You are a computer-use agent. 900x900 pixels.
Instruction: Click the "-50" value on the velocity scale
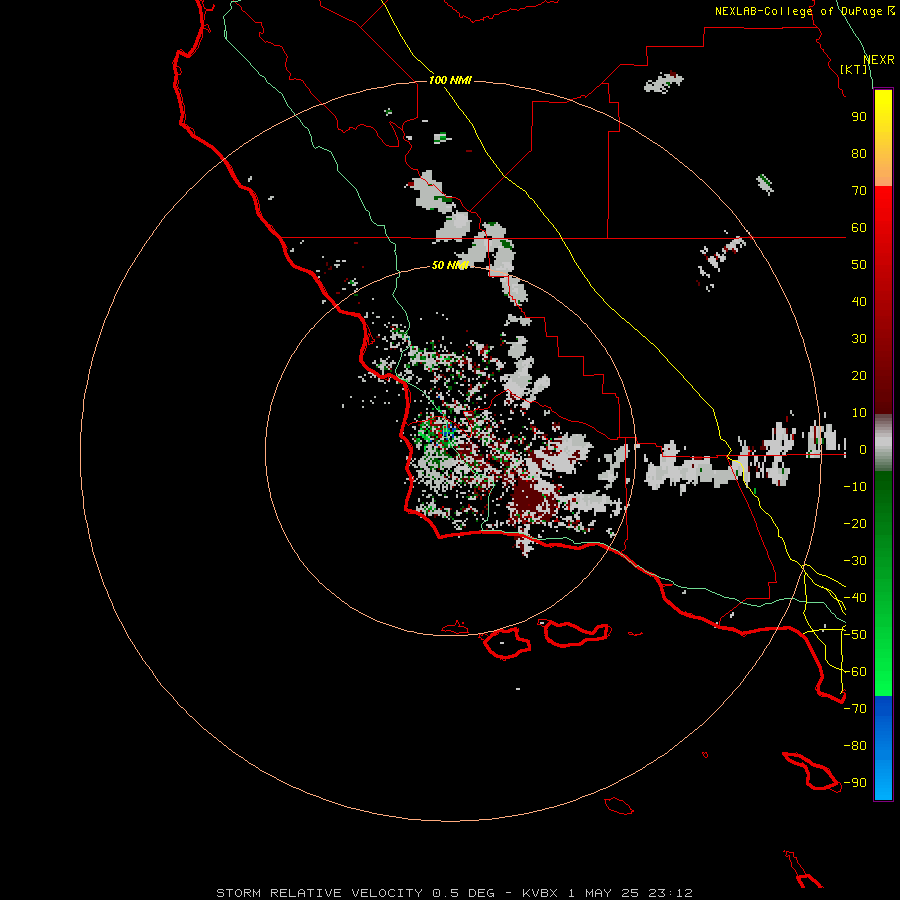click(855, 635)
